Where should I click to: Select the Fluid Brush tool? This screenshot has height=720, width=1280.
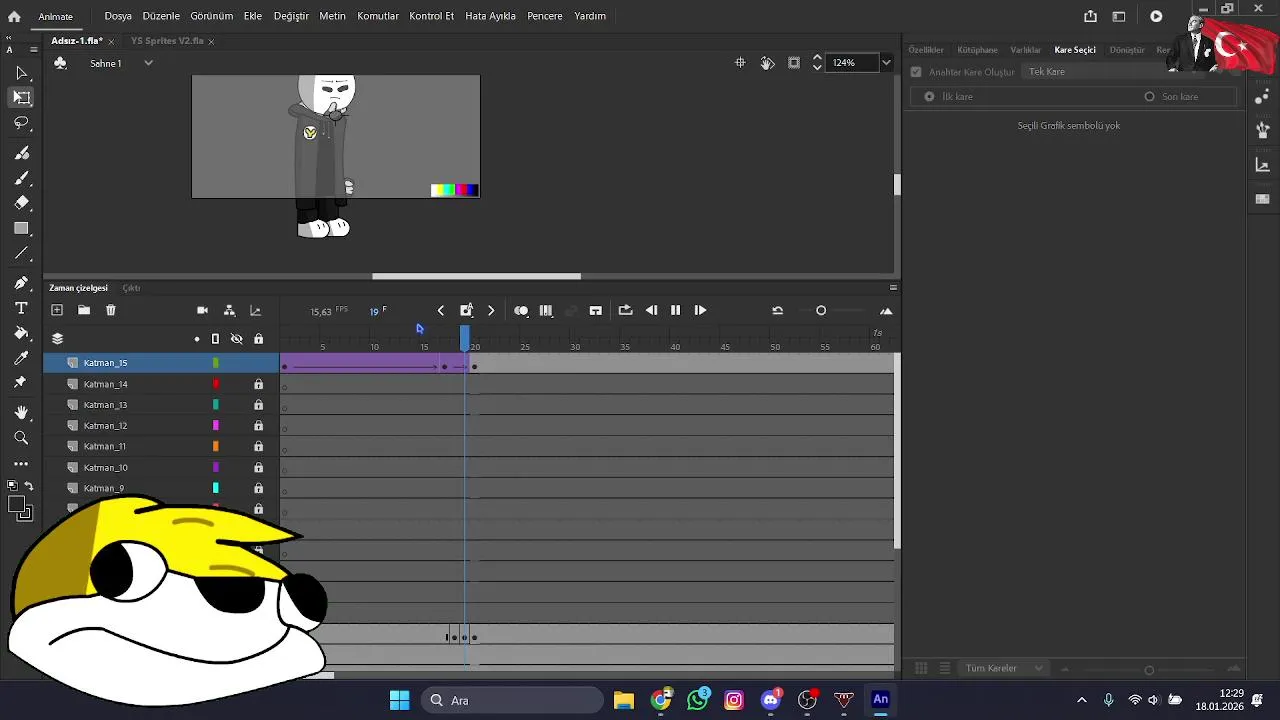22,153
